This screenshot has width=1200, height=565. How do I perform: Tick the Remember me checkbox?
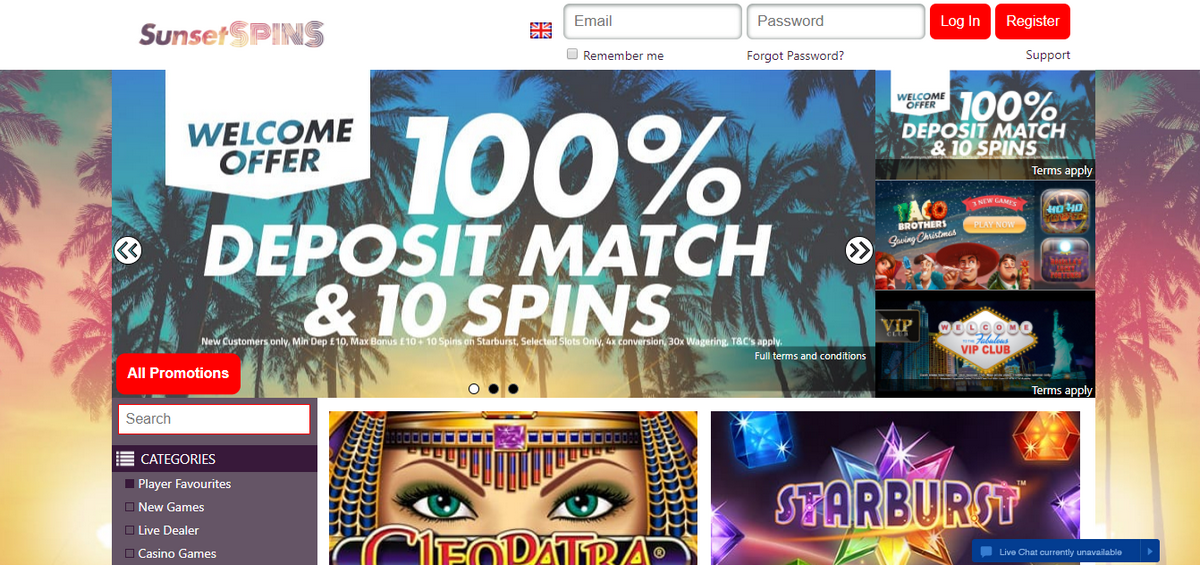[x=573, y=54]
